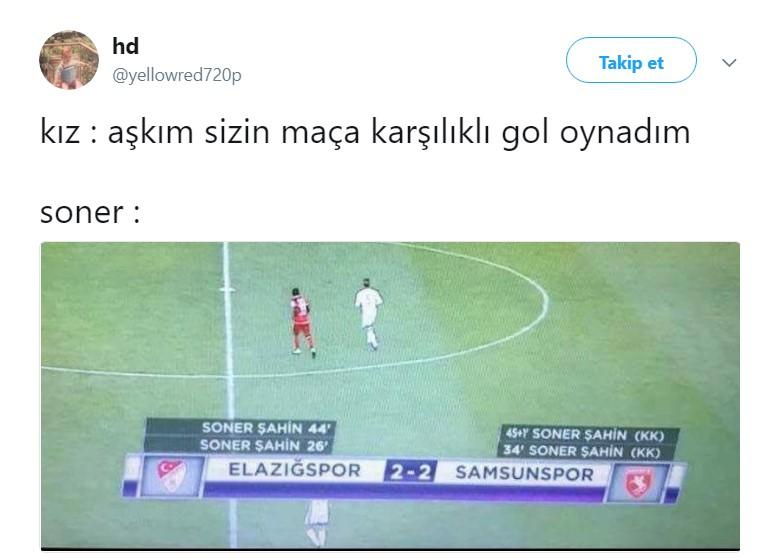Click the hd profile avatar picture
The image size is (781, 558).
pyautogui.click(x=69, y=60)
